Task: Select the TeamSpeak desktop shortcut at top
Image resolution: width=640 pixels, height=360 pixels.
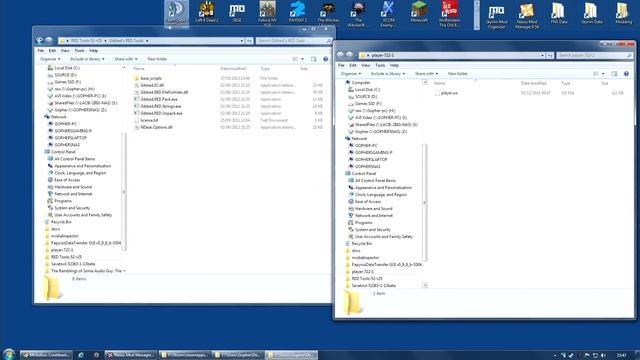Action: click(x=176, y=12)
